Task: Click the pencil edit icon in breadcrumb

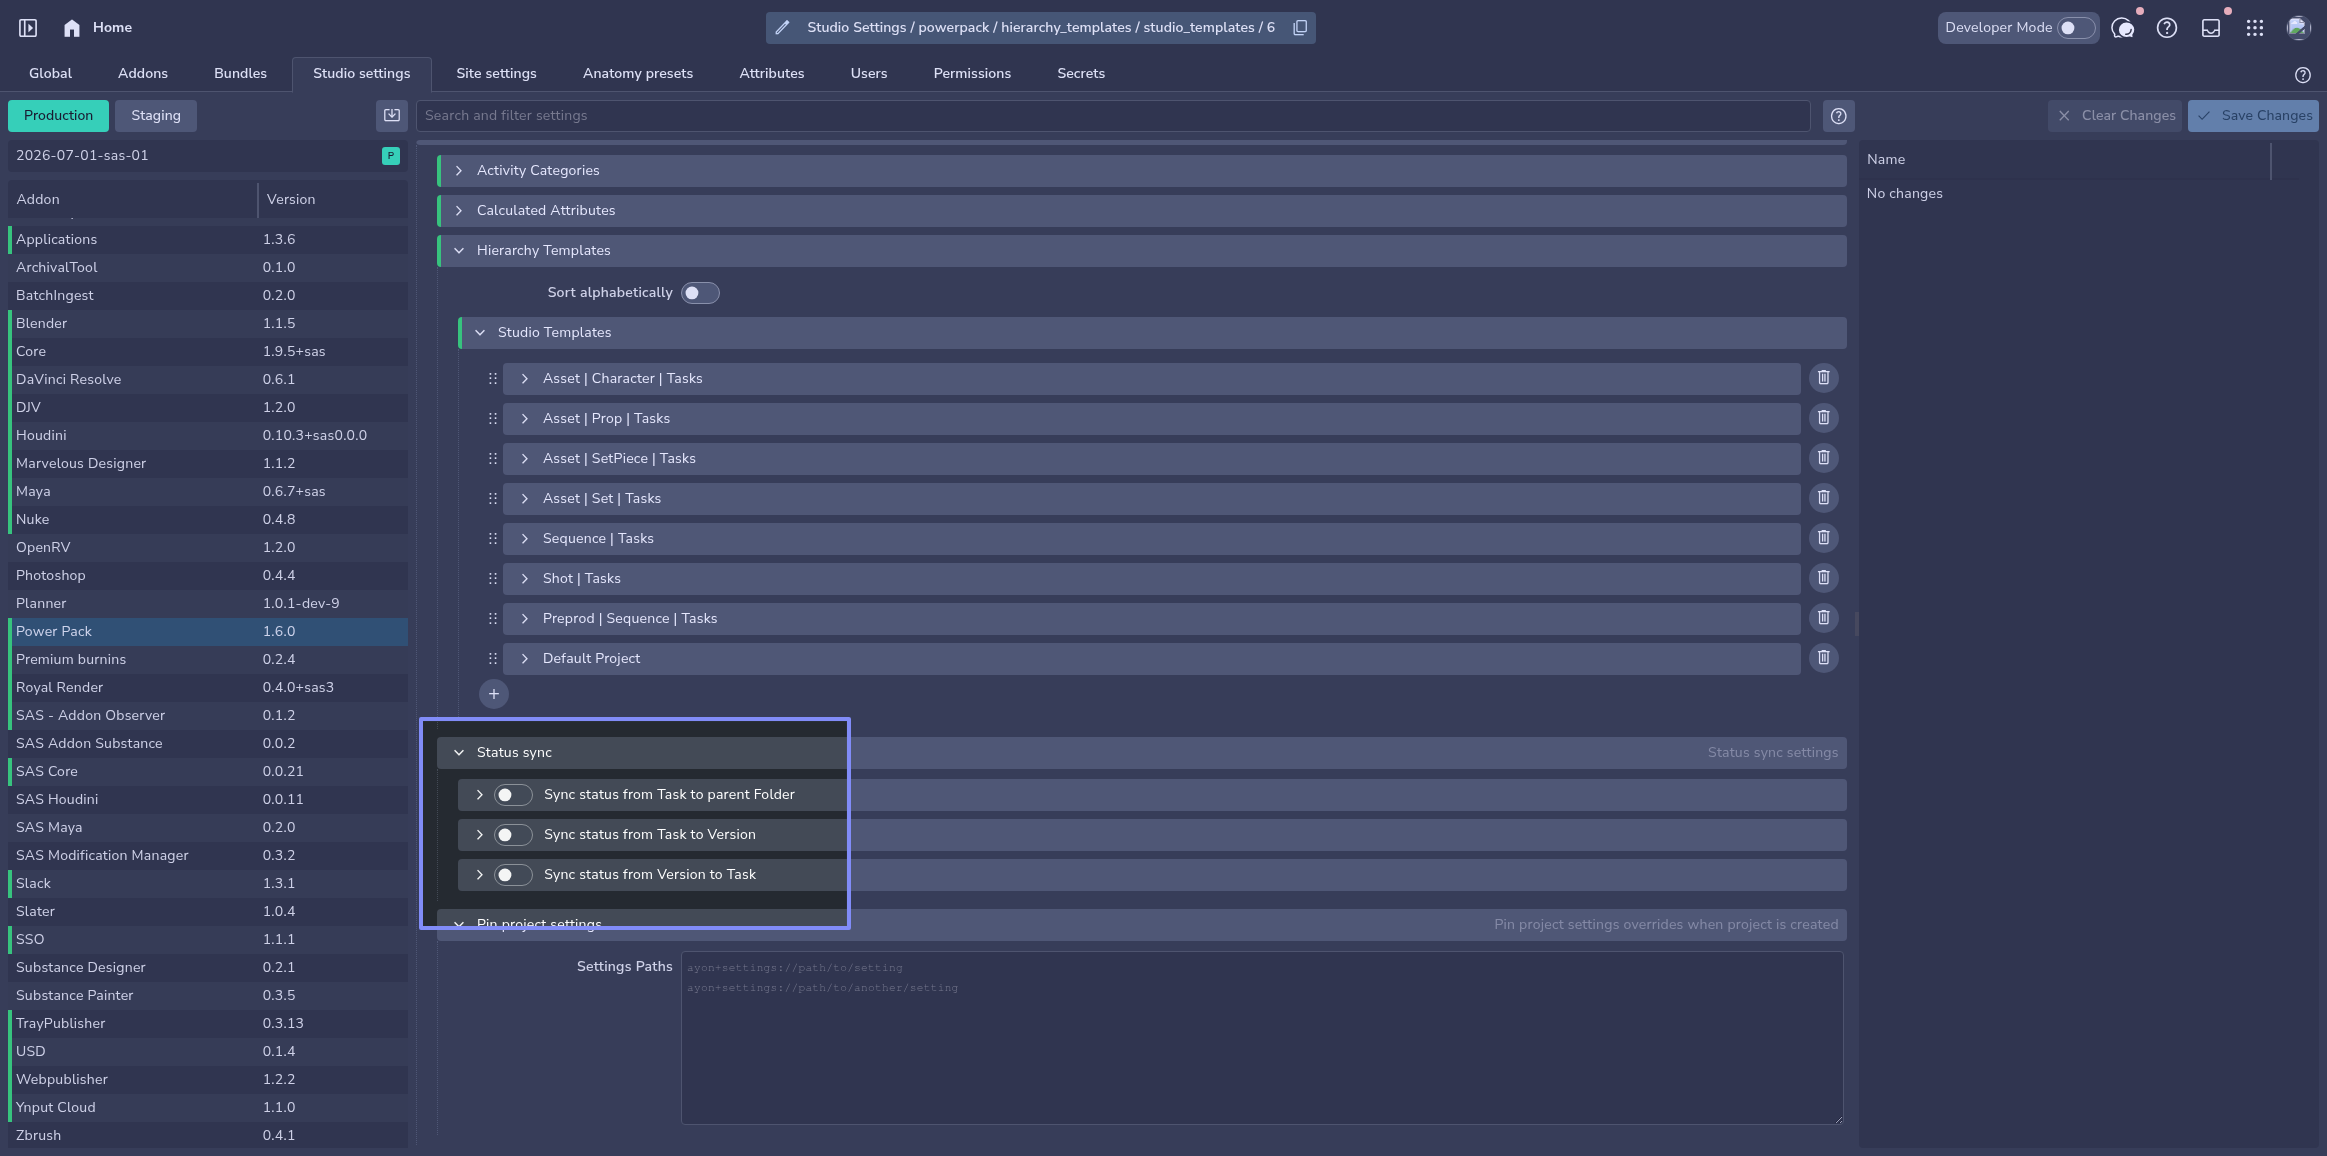Action: tap(783, 28)
